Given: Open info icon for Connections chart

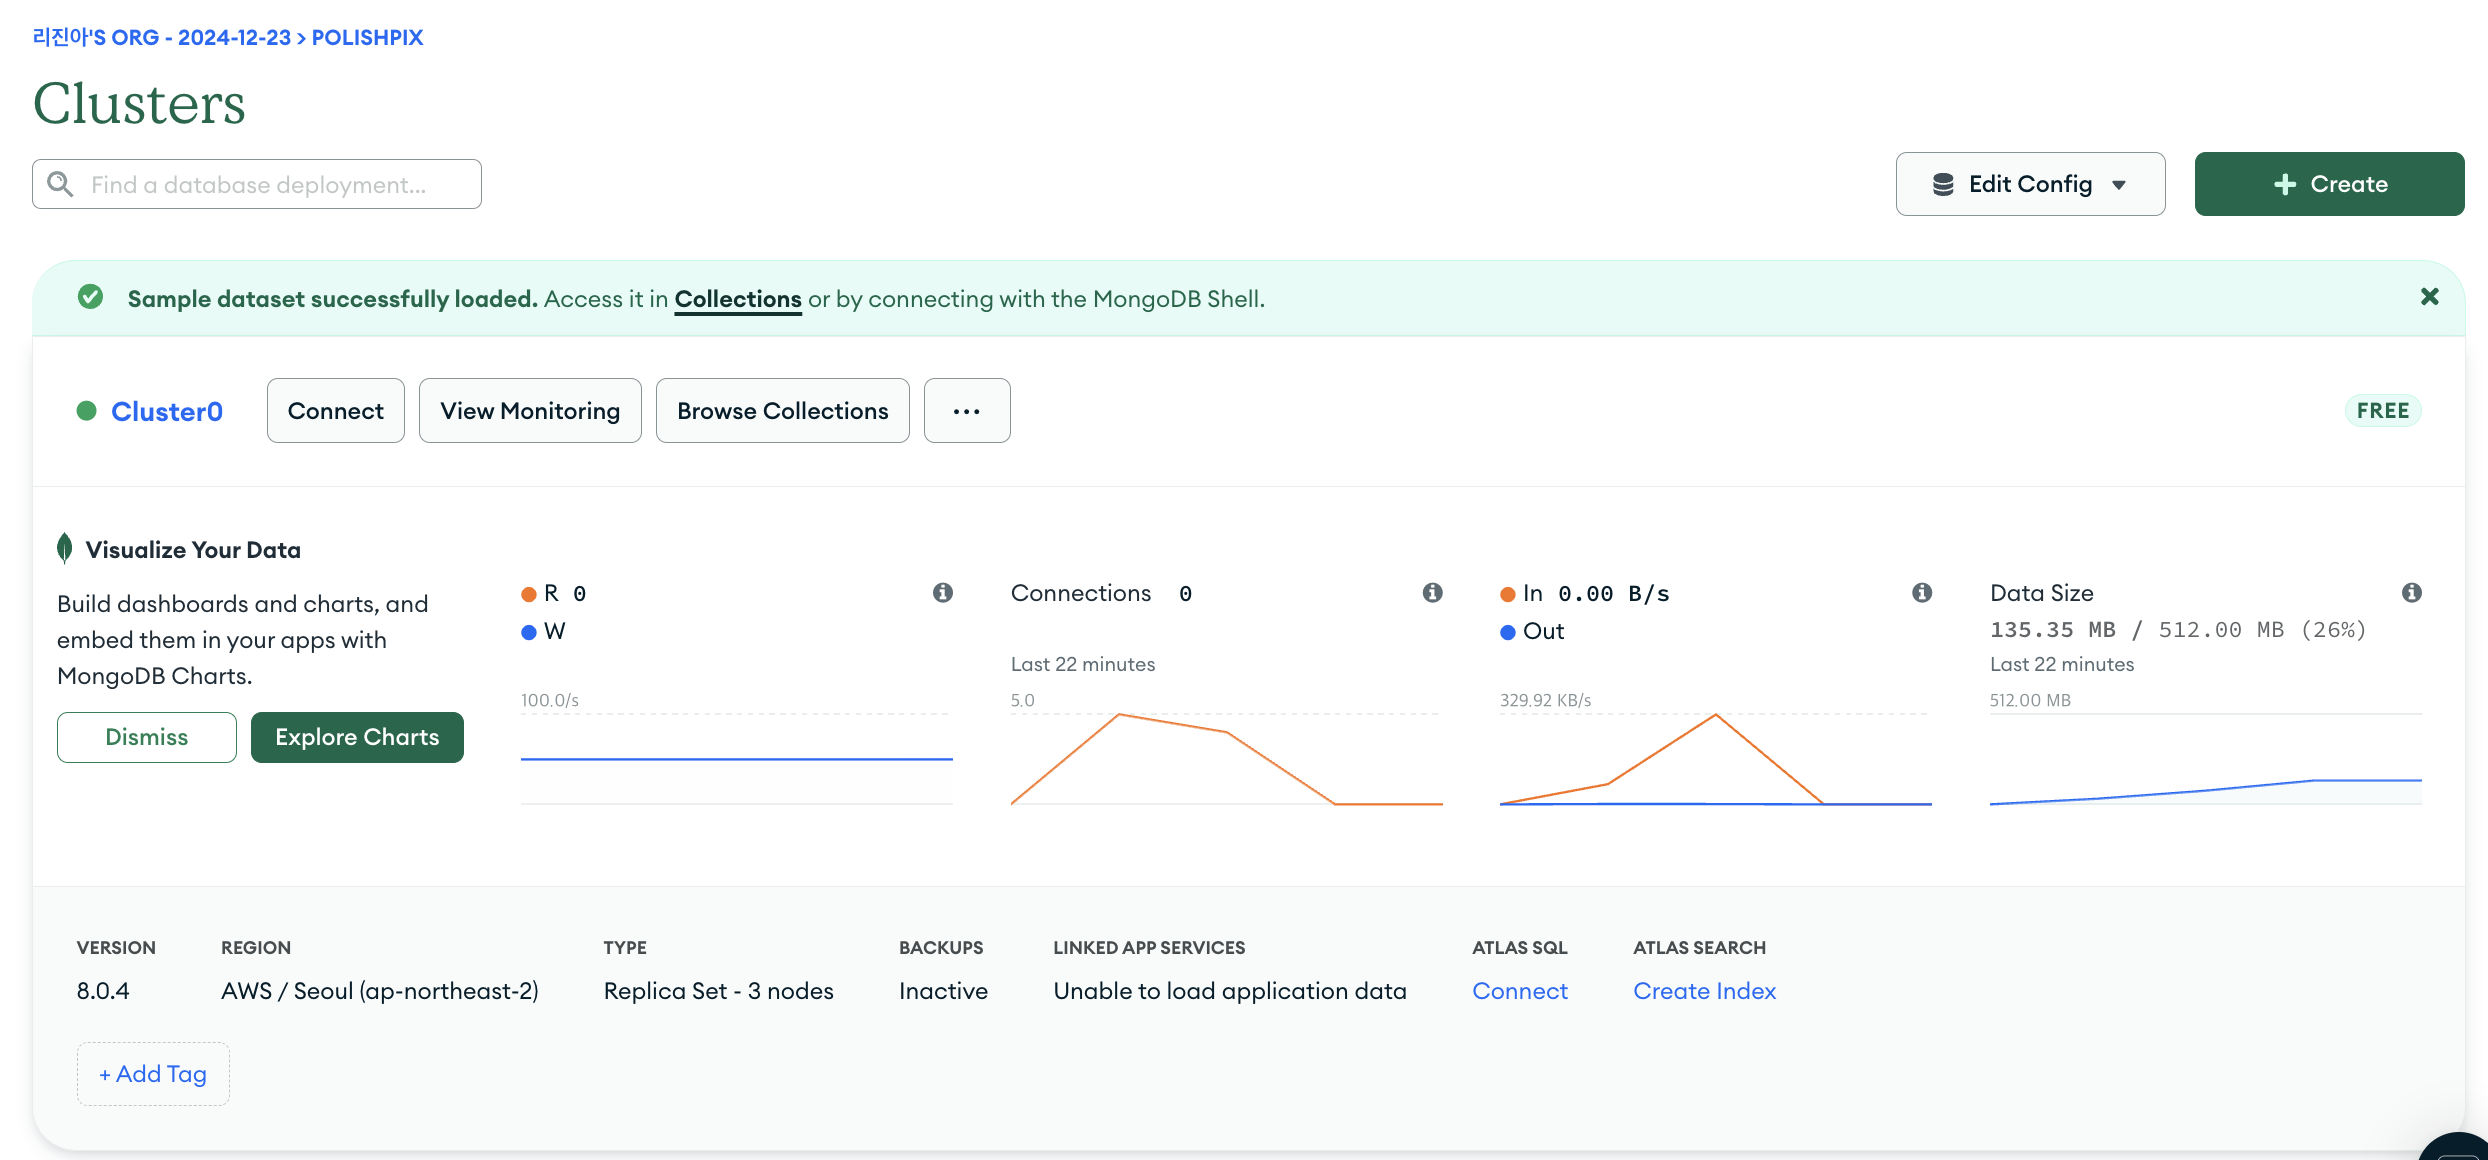Looking at the screenshot, I should 1433,593.
